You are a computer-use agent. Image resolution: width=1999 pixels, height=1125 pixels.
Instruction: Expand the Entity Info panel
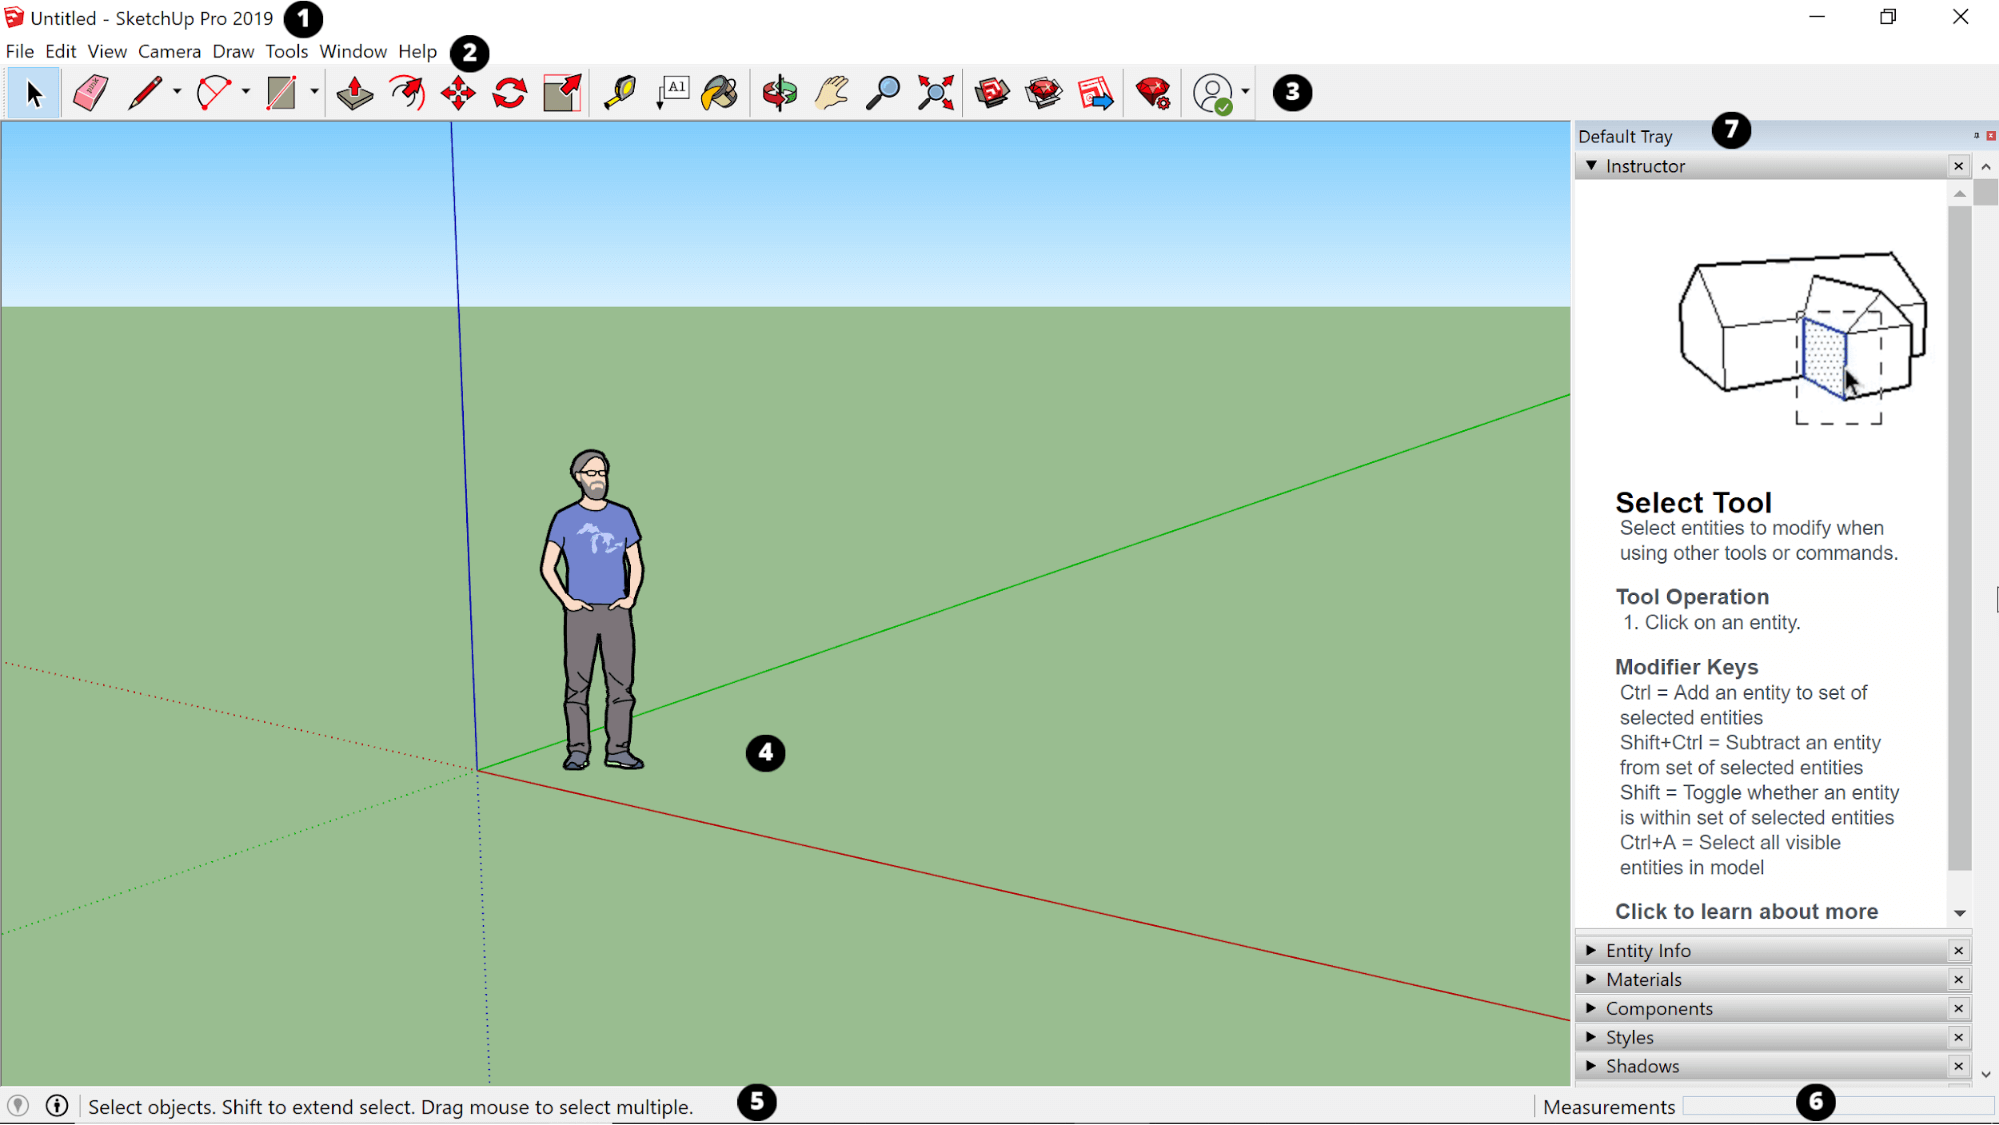[x=1593, y=949]
